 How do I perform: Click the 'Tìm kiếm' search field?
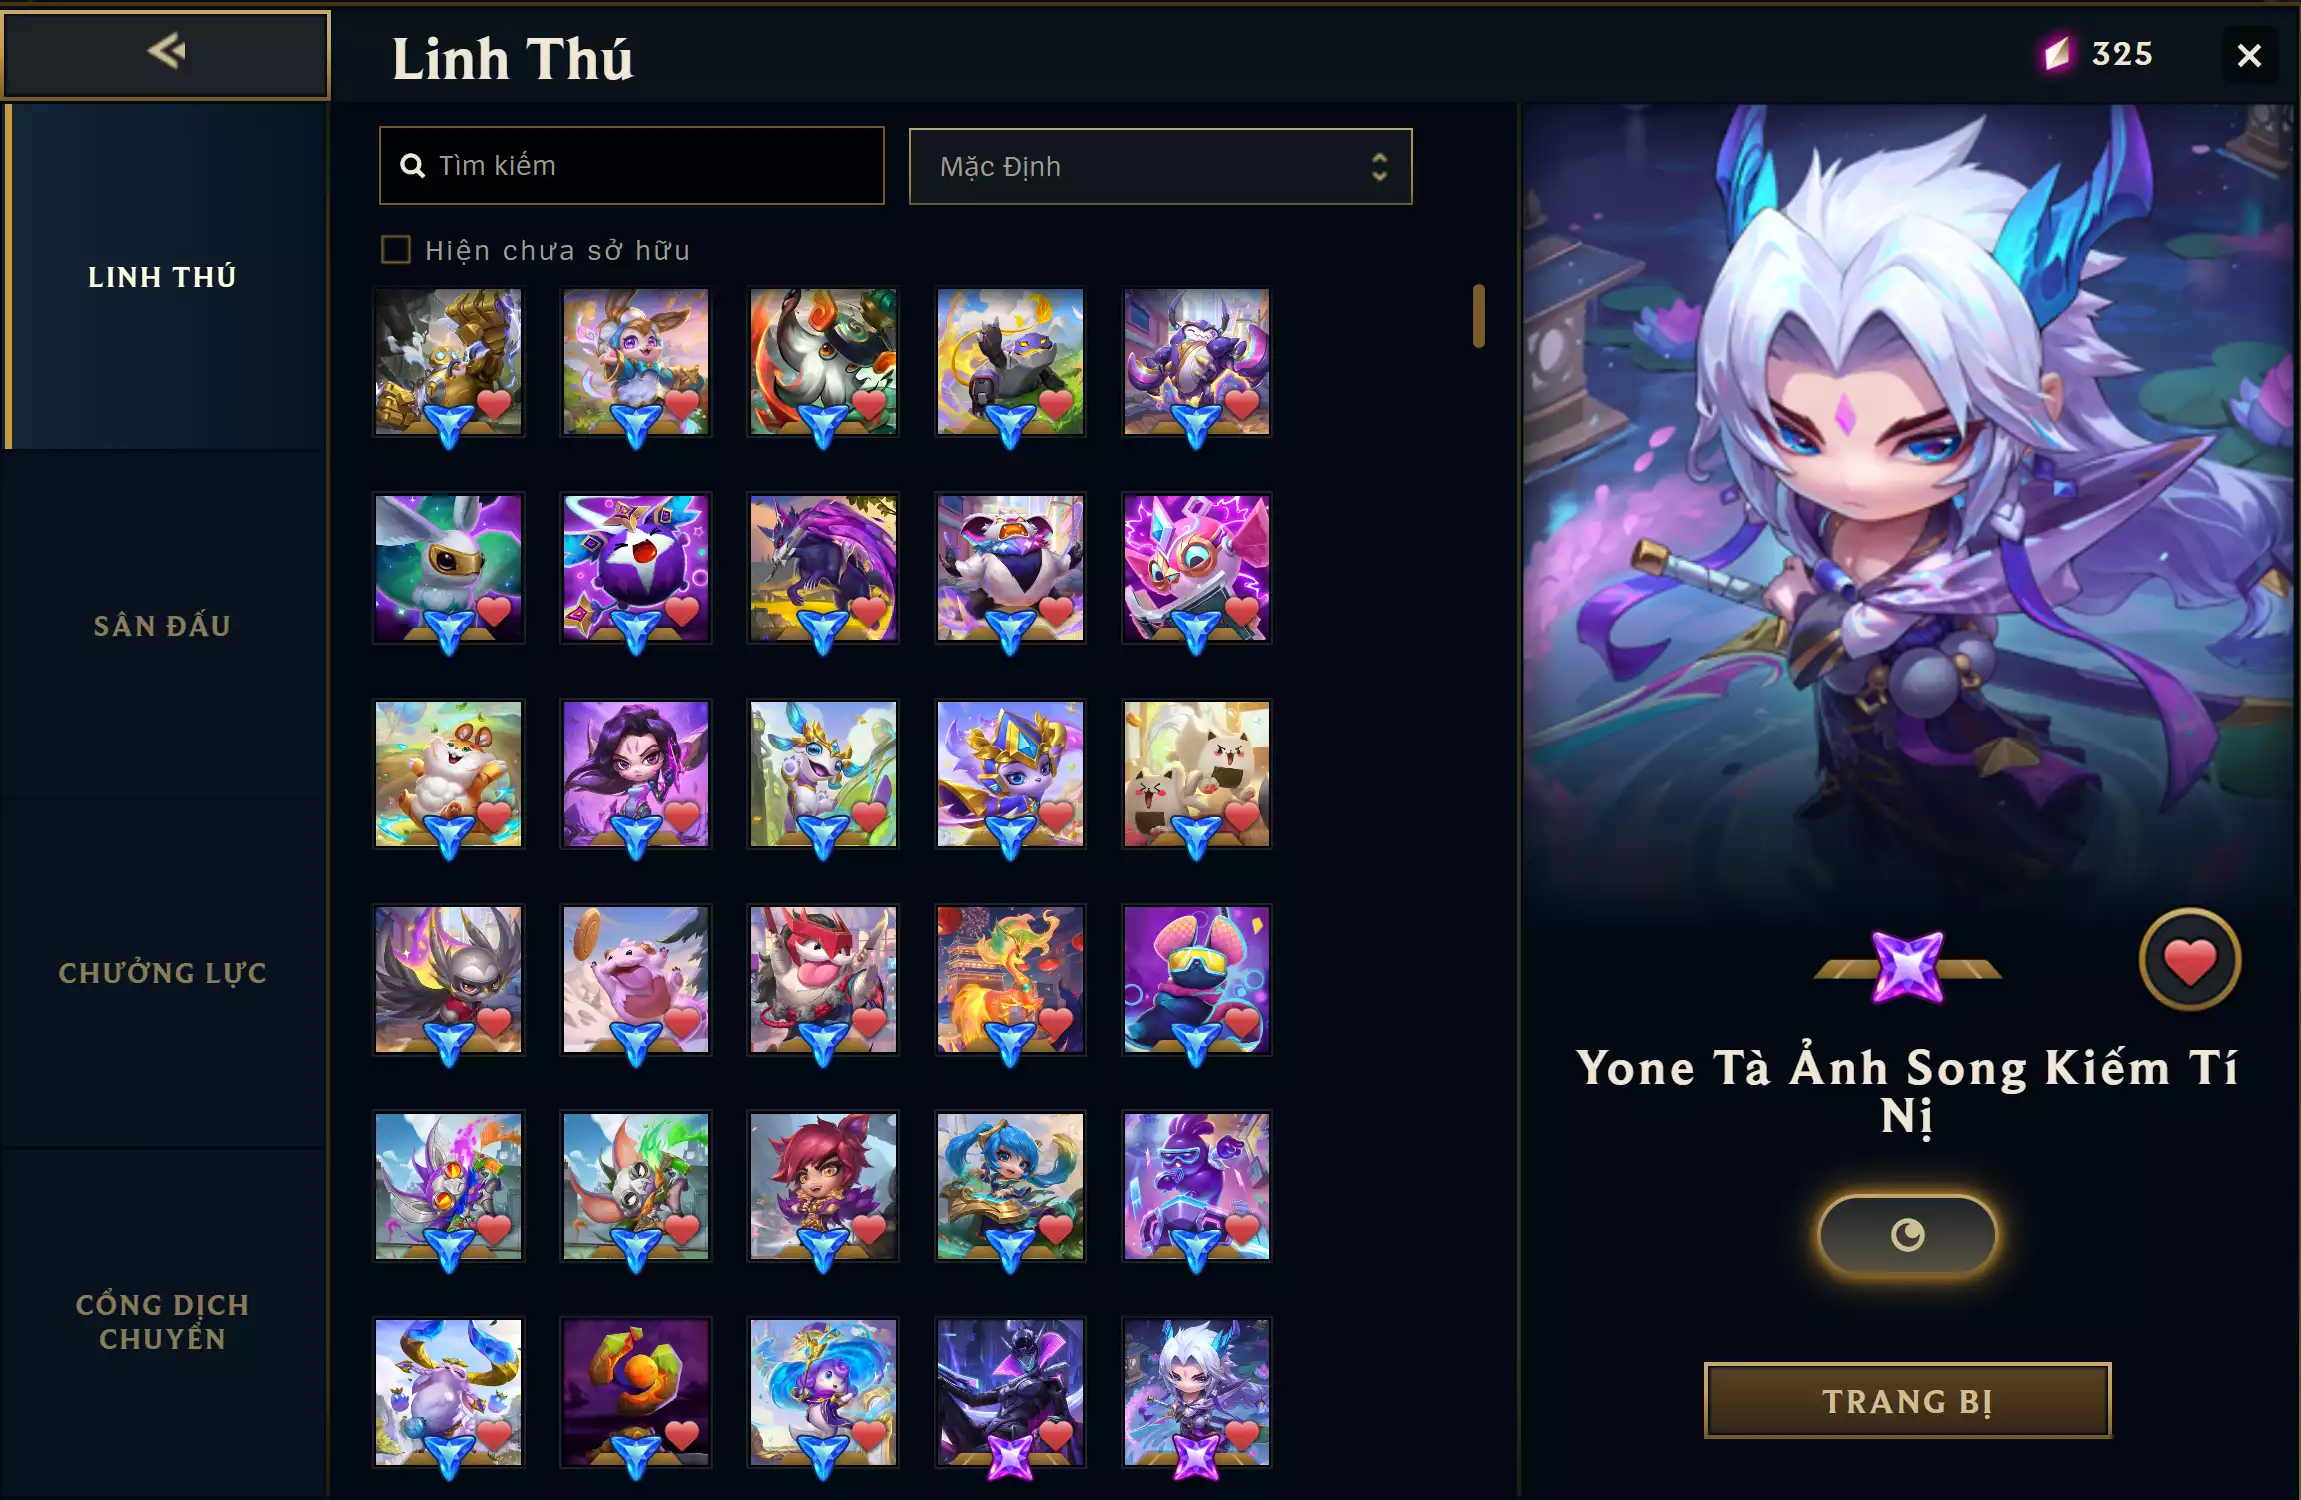coord(632,166)
